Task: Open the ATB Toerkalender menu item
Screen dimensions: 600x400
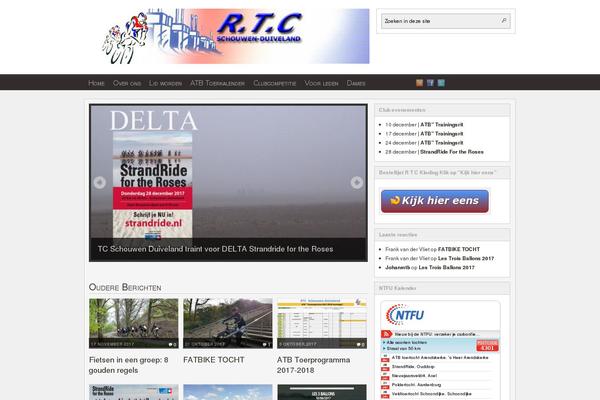Action: pos(217,83)
